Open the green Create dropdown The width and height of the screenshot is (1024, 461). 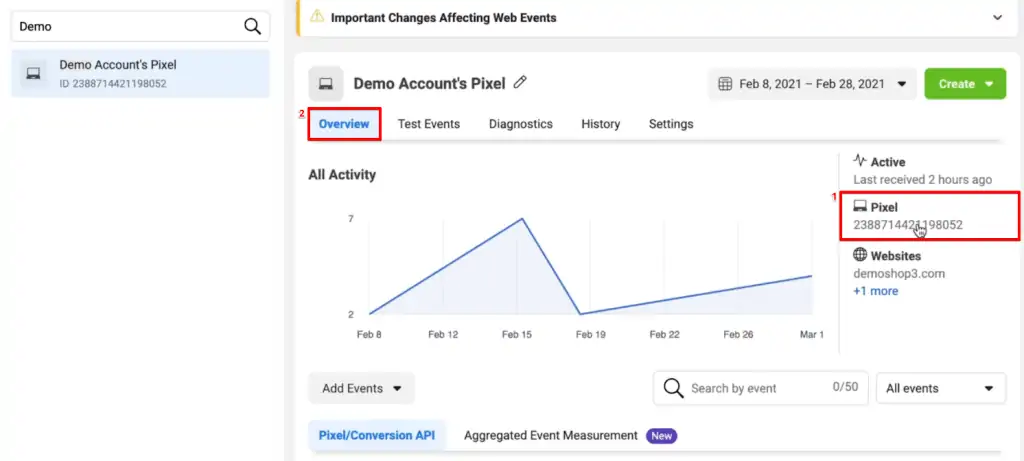(965, 84)
